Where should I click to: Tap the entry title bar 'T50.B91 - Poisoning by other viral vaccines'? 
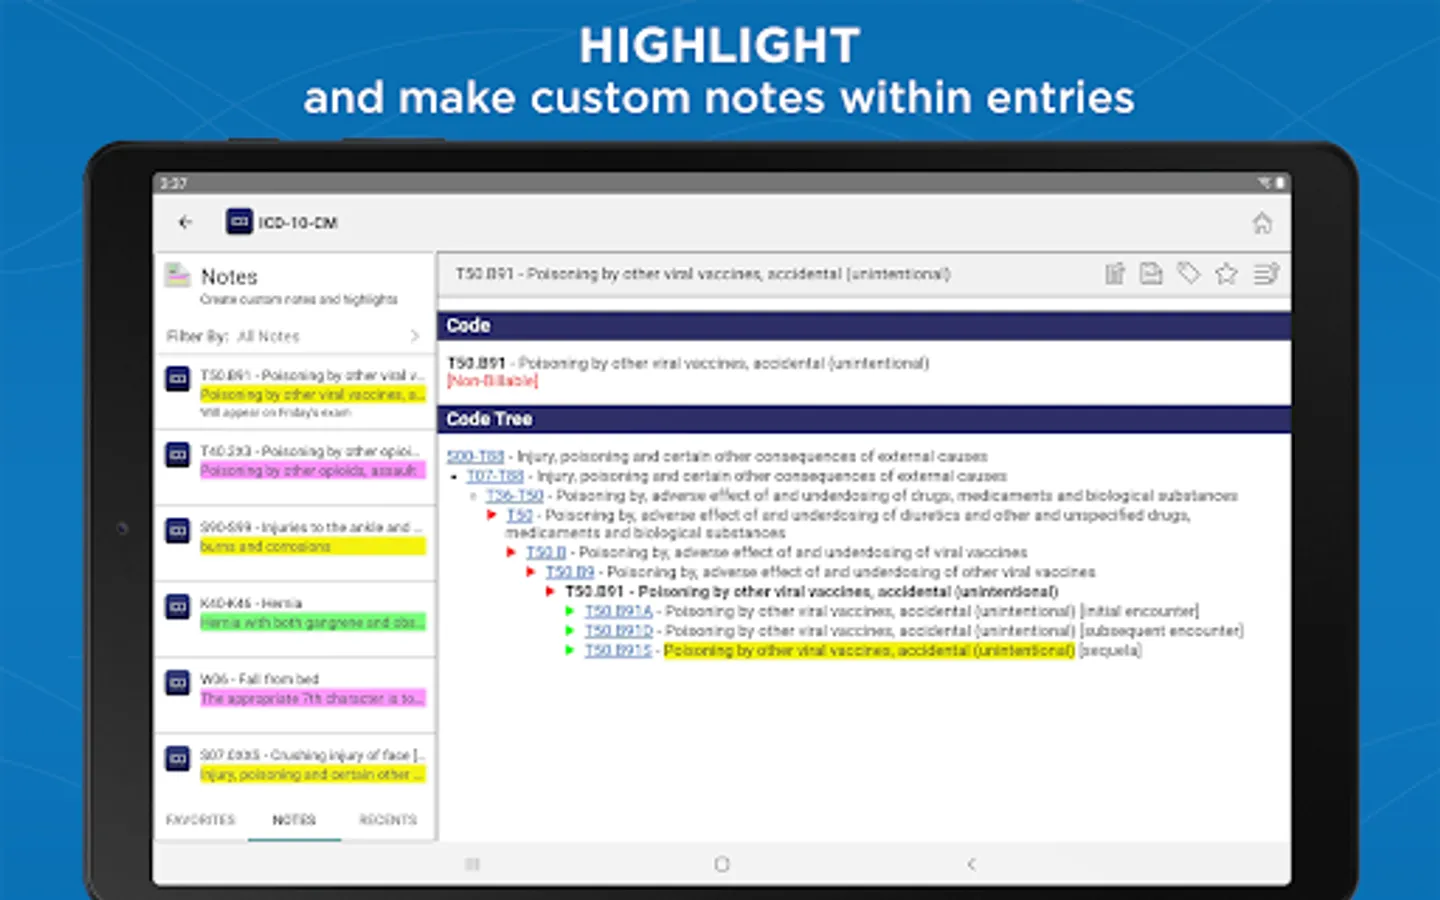point(703,273)
